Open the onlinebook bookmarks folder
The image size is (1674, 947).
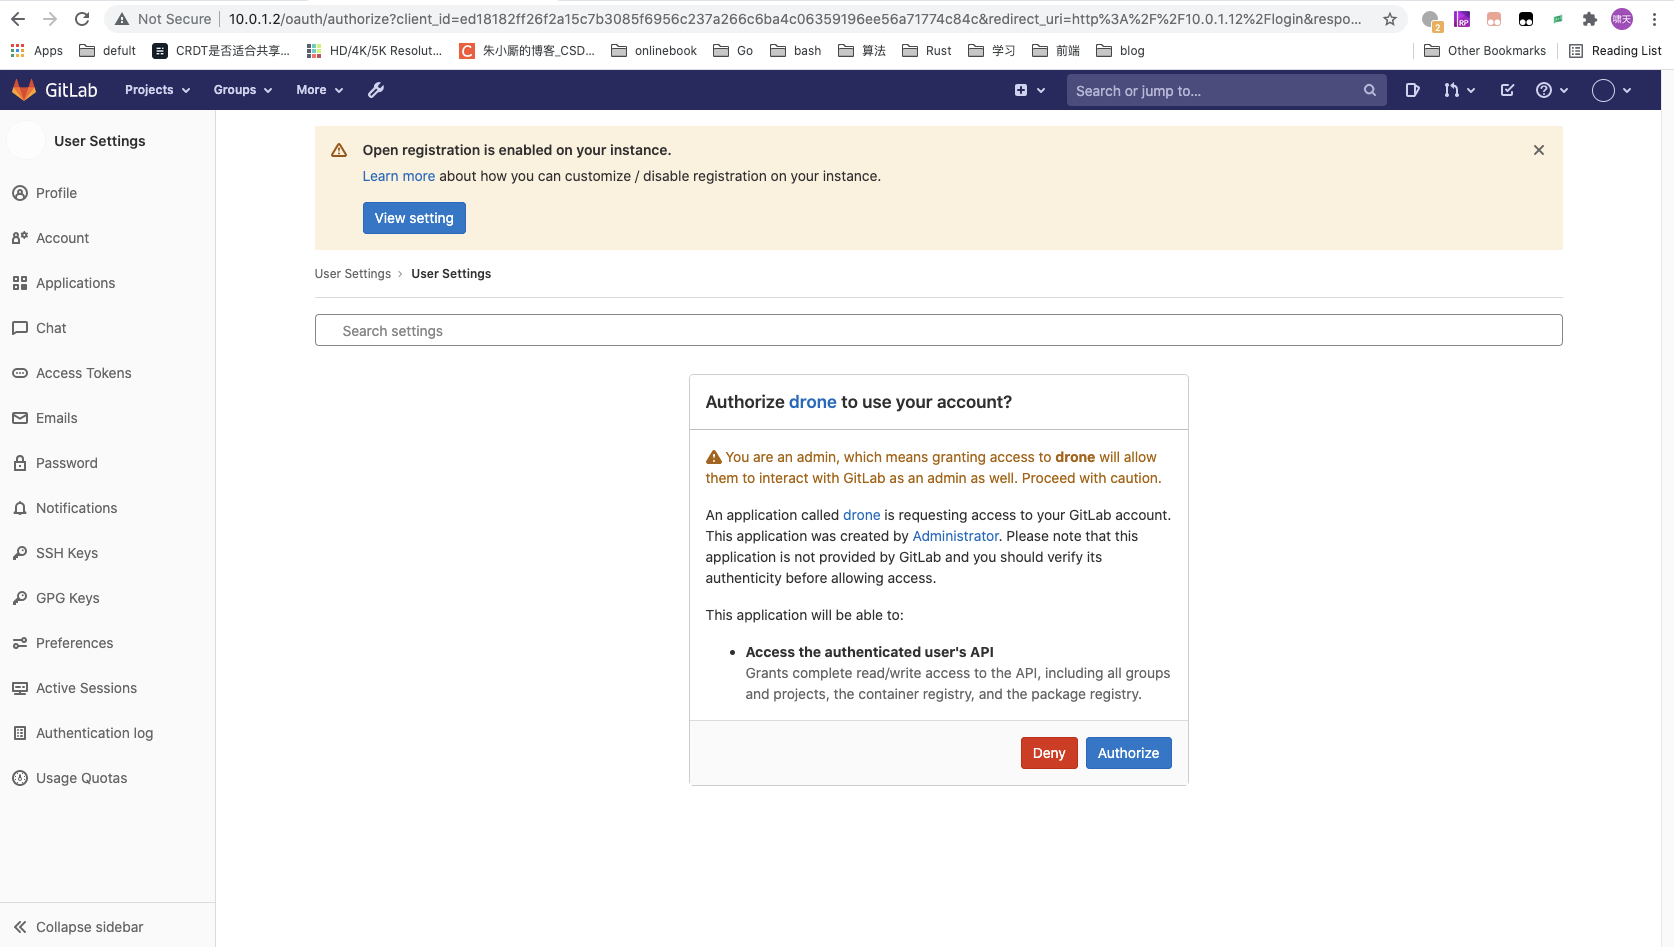(654, 51)
